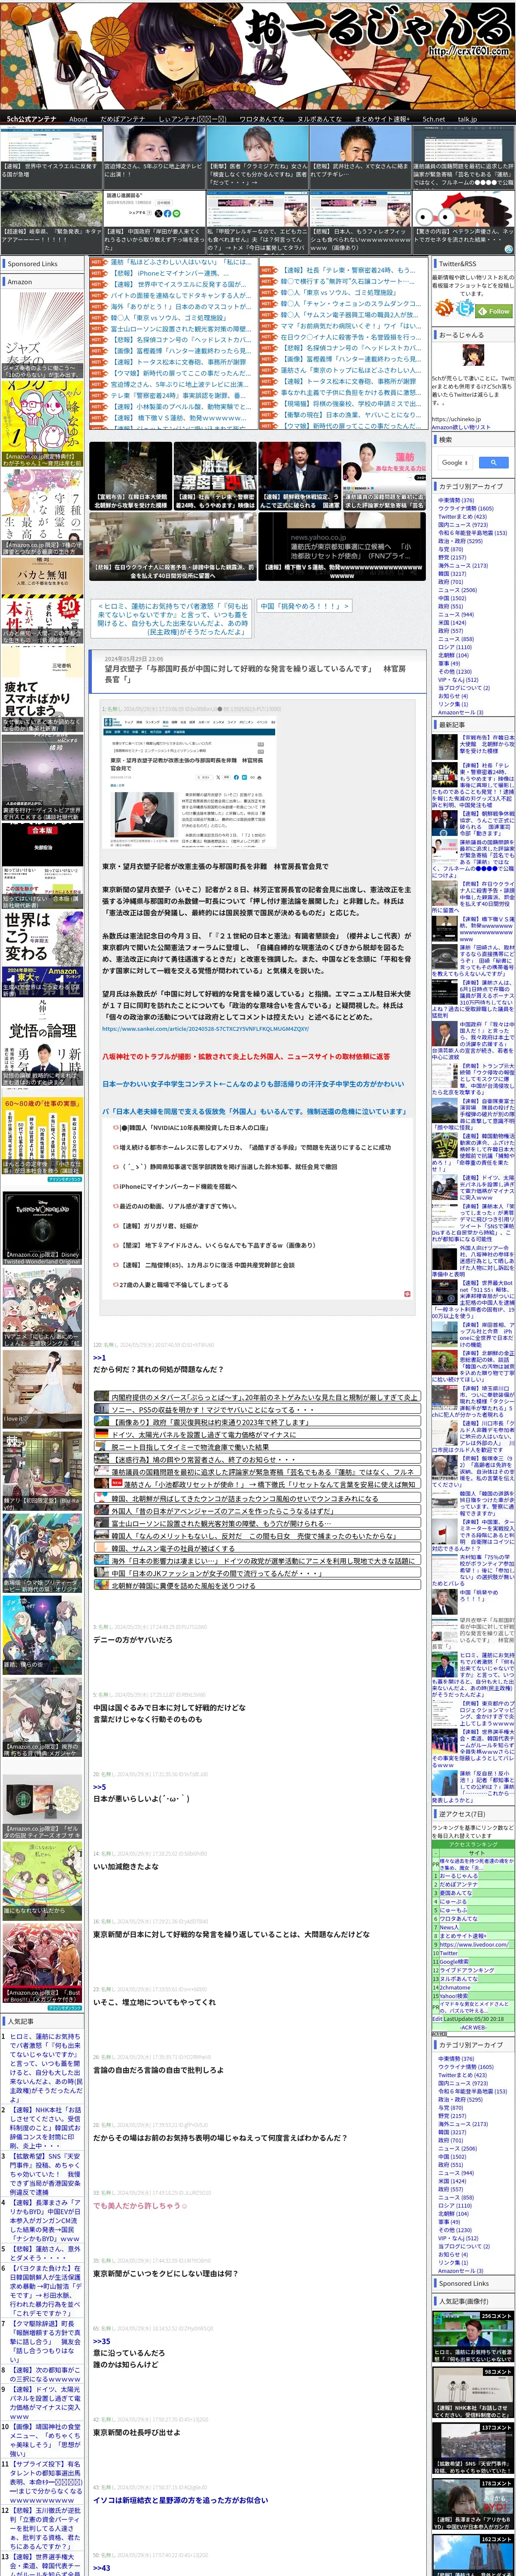Focus the Google custom search field
This screenshot has height=2576, width=516.
click(x=455, y=462)
